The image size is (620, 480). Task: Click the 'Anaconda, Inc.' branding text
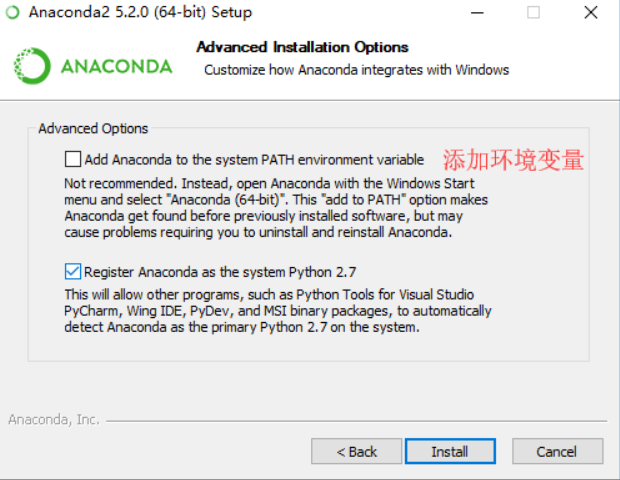(x=54, y=420)
